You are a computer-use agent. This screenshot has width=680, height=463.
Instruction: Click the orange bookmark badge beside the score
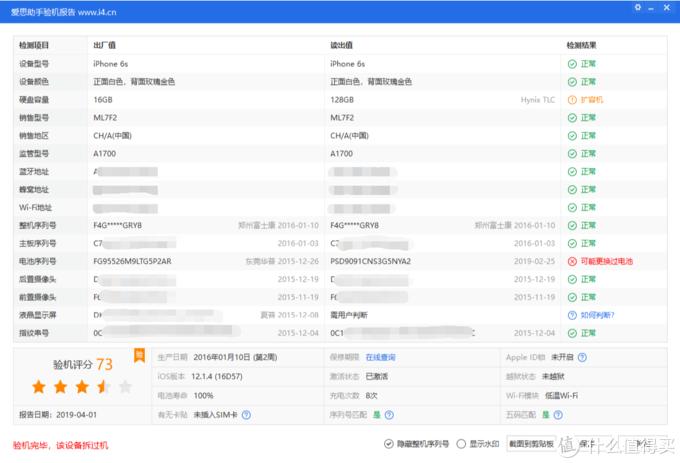coord(139,356)
